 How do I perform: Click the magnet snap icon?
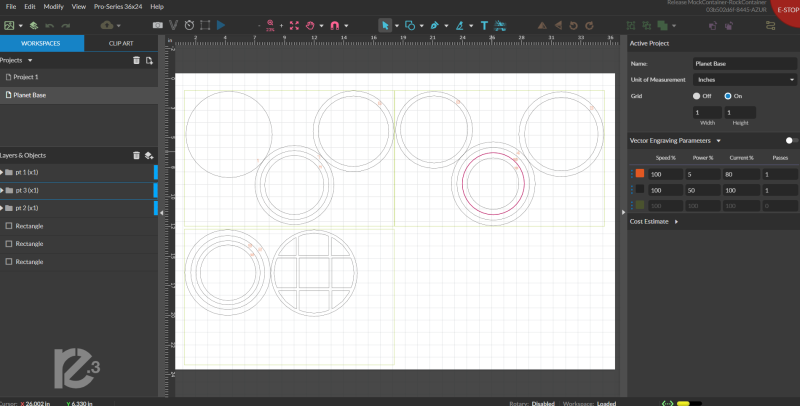pos(335,24)
